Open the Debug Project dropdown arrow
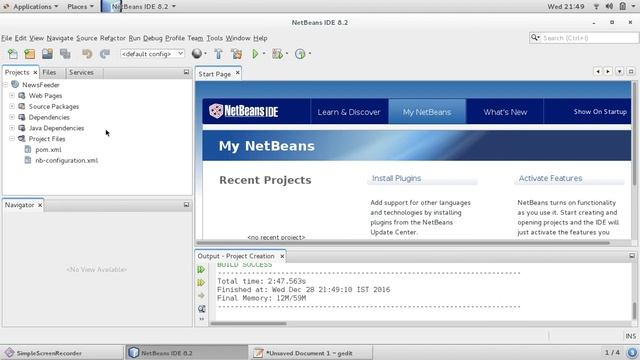 tap(287, 53)
